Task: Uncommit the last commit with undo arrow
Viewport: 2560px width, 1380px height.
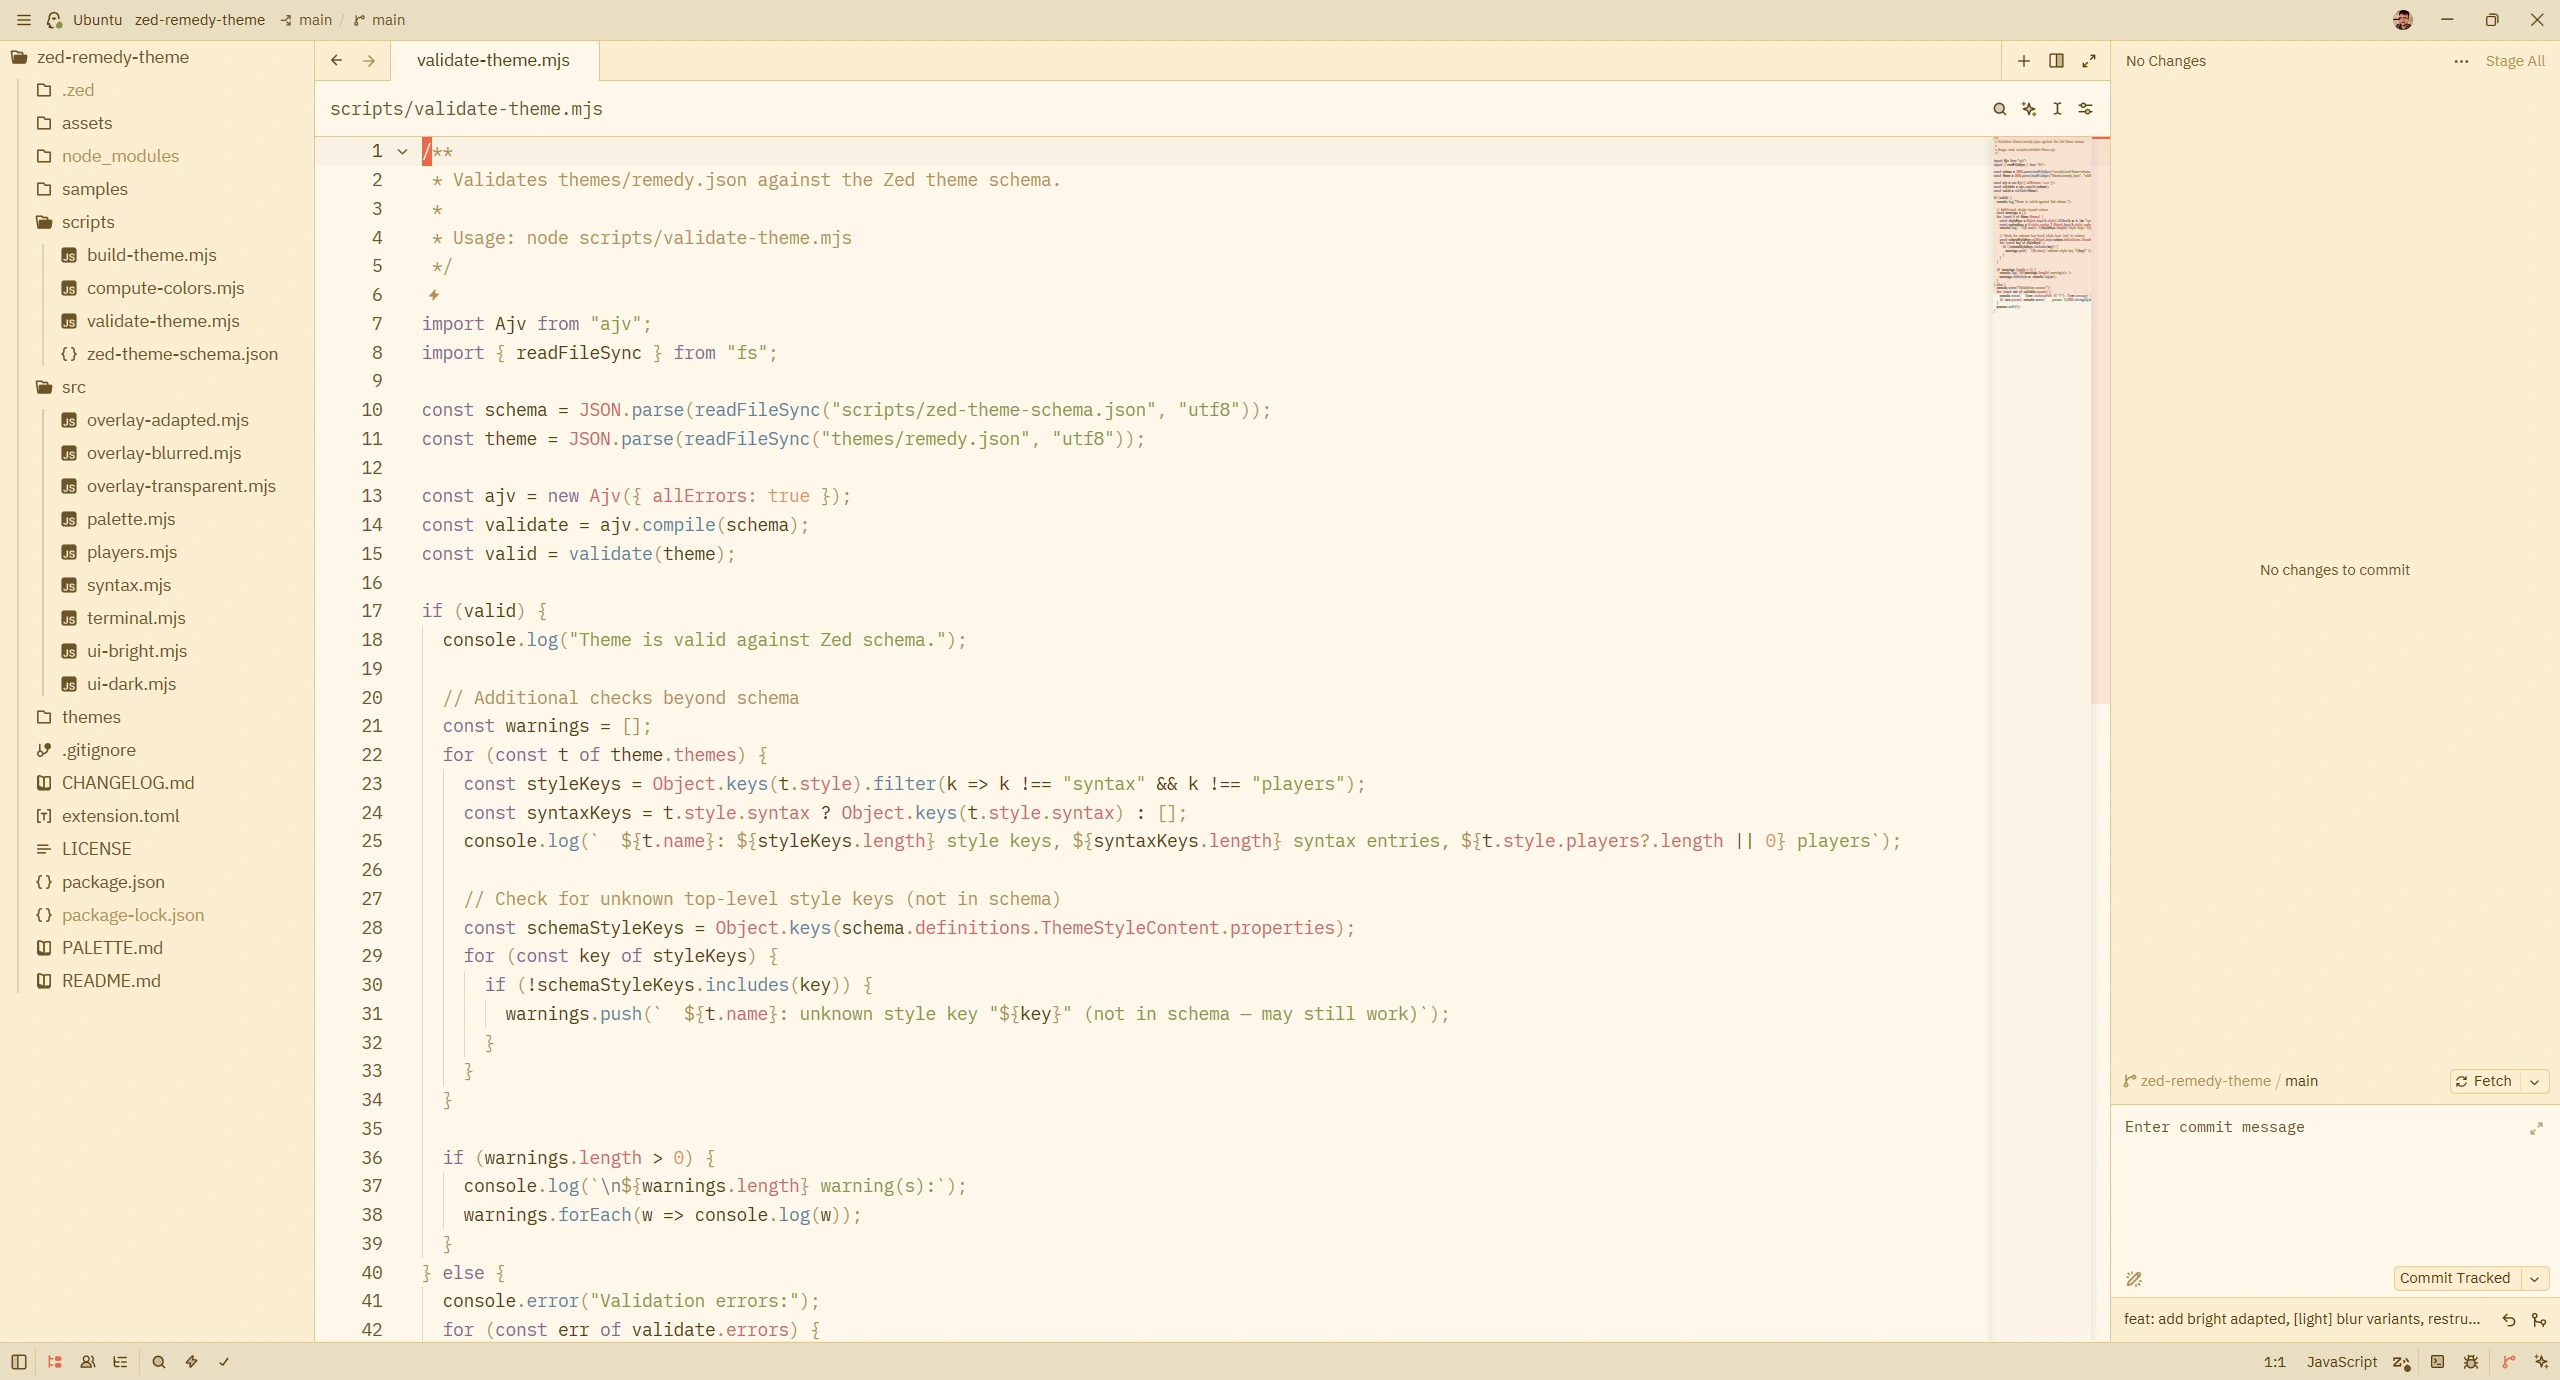Action: tap(2508, 1320)
